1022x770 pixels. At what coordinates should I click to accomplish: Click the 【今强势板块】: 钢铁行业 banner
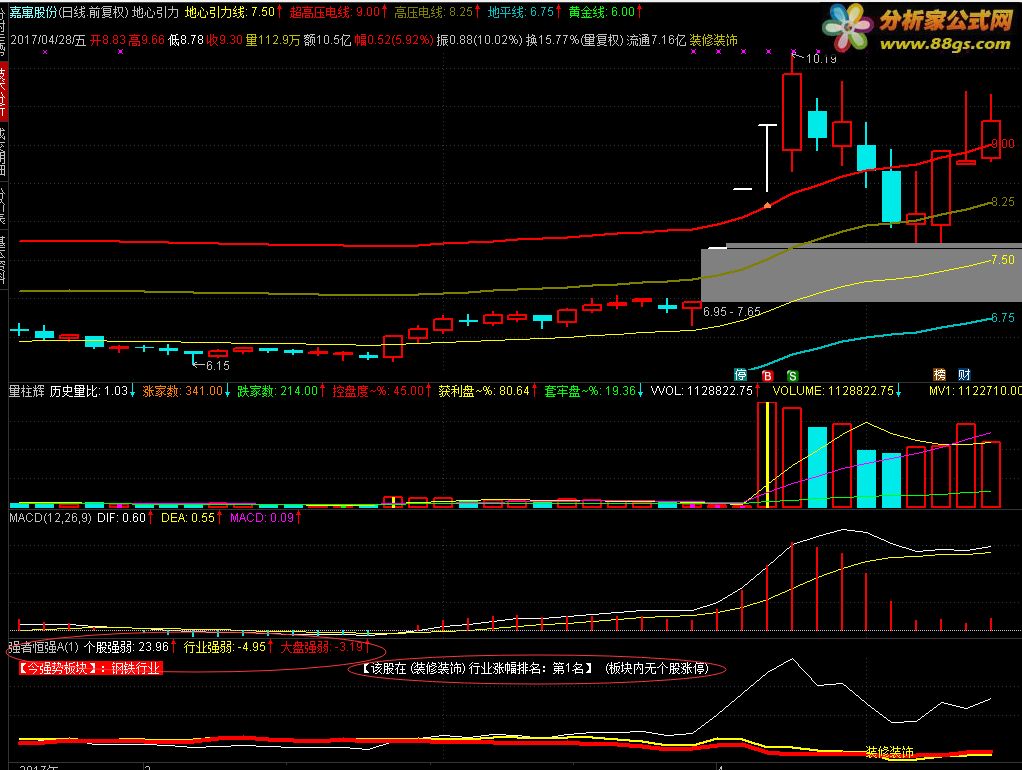pyautogui.click(x=90, y=668)
